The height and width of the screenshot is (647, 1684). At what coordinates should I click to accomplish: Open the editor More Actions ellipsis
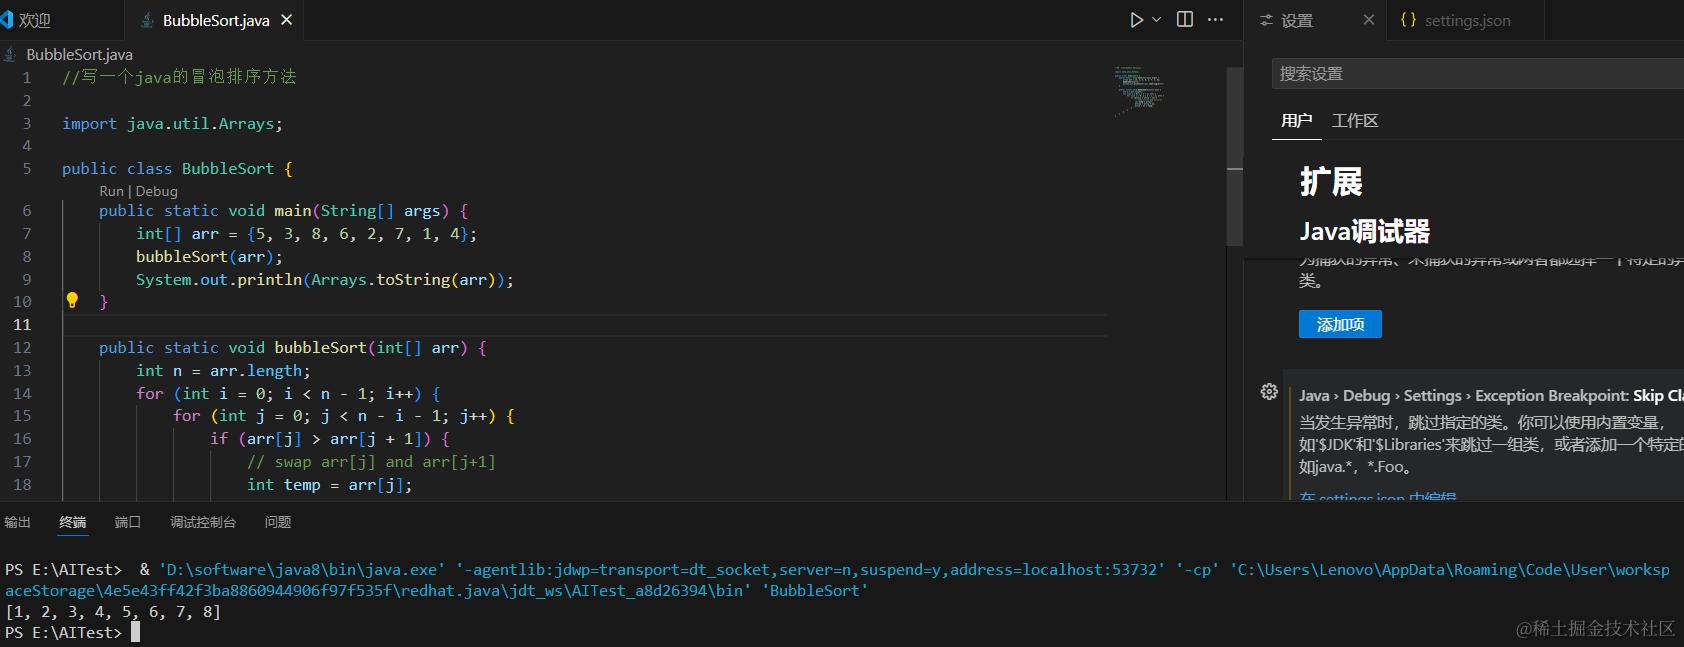1216,20
